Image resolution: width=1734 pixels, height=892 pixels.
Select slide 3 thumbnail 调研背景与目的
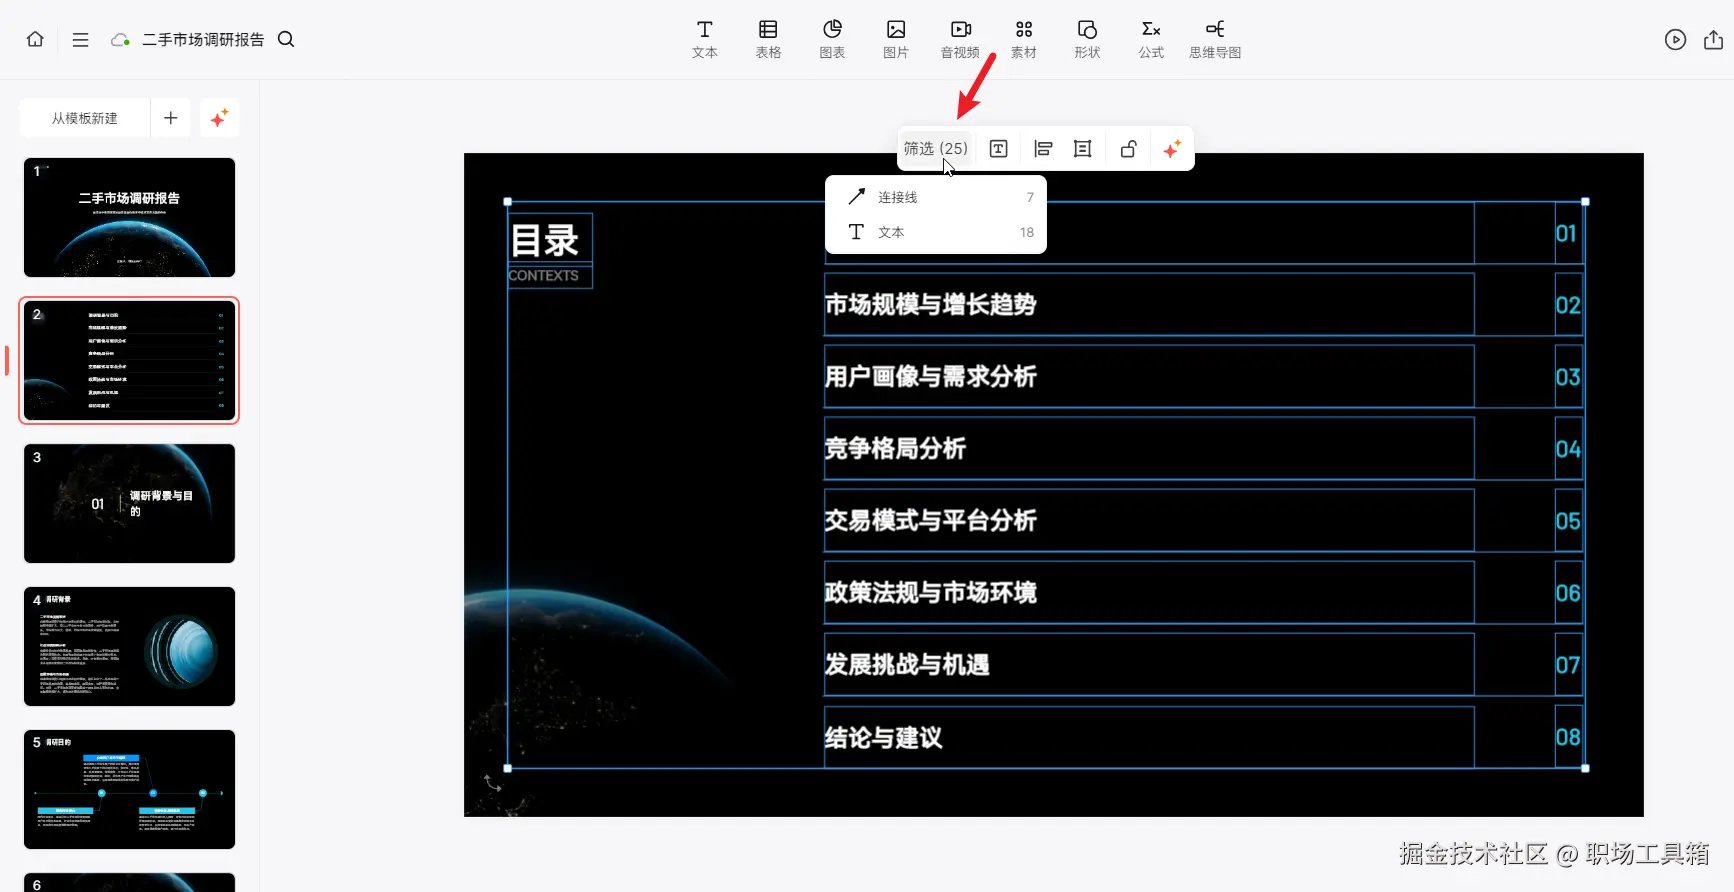[129, 503]
